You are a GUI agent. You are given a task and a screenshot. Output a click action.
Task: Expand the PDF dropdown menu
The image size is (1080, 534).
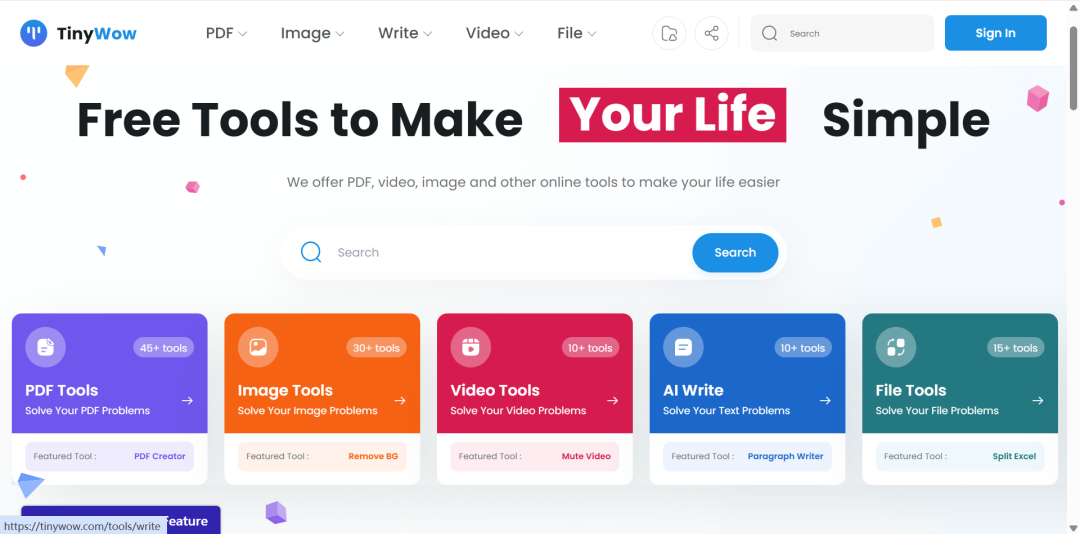pos(226,33)
